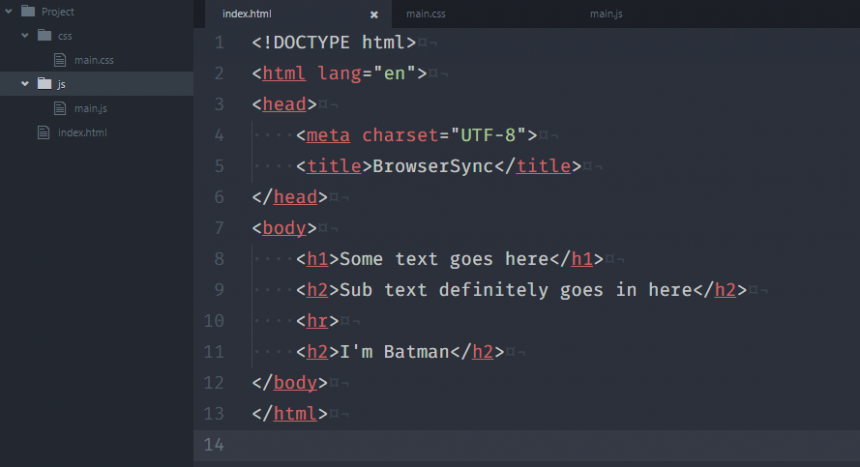Collapse the js folder chevron

tap(25, 84)
